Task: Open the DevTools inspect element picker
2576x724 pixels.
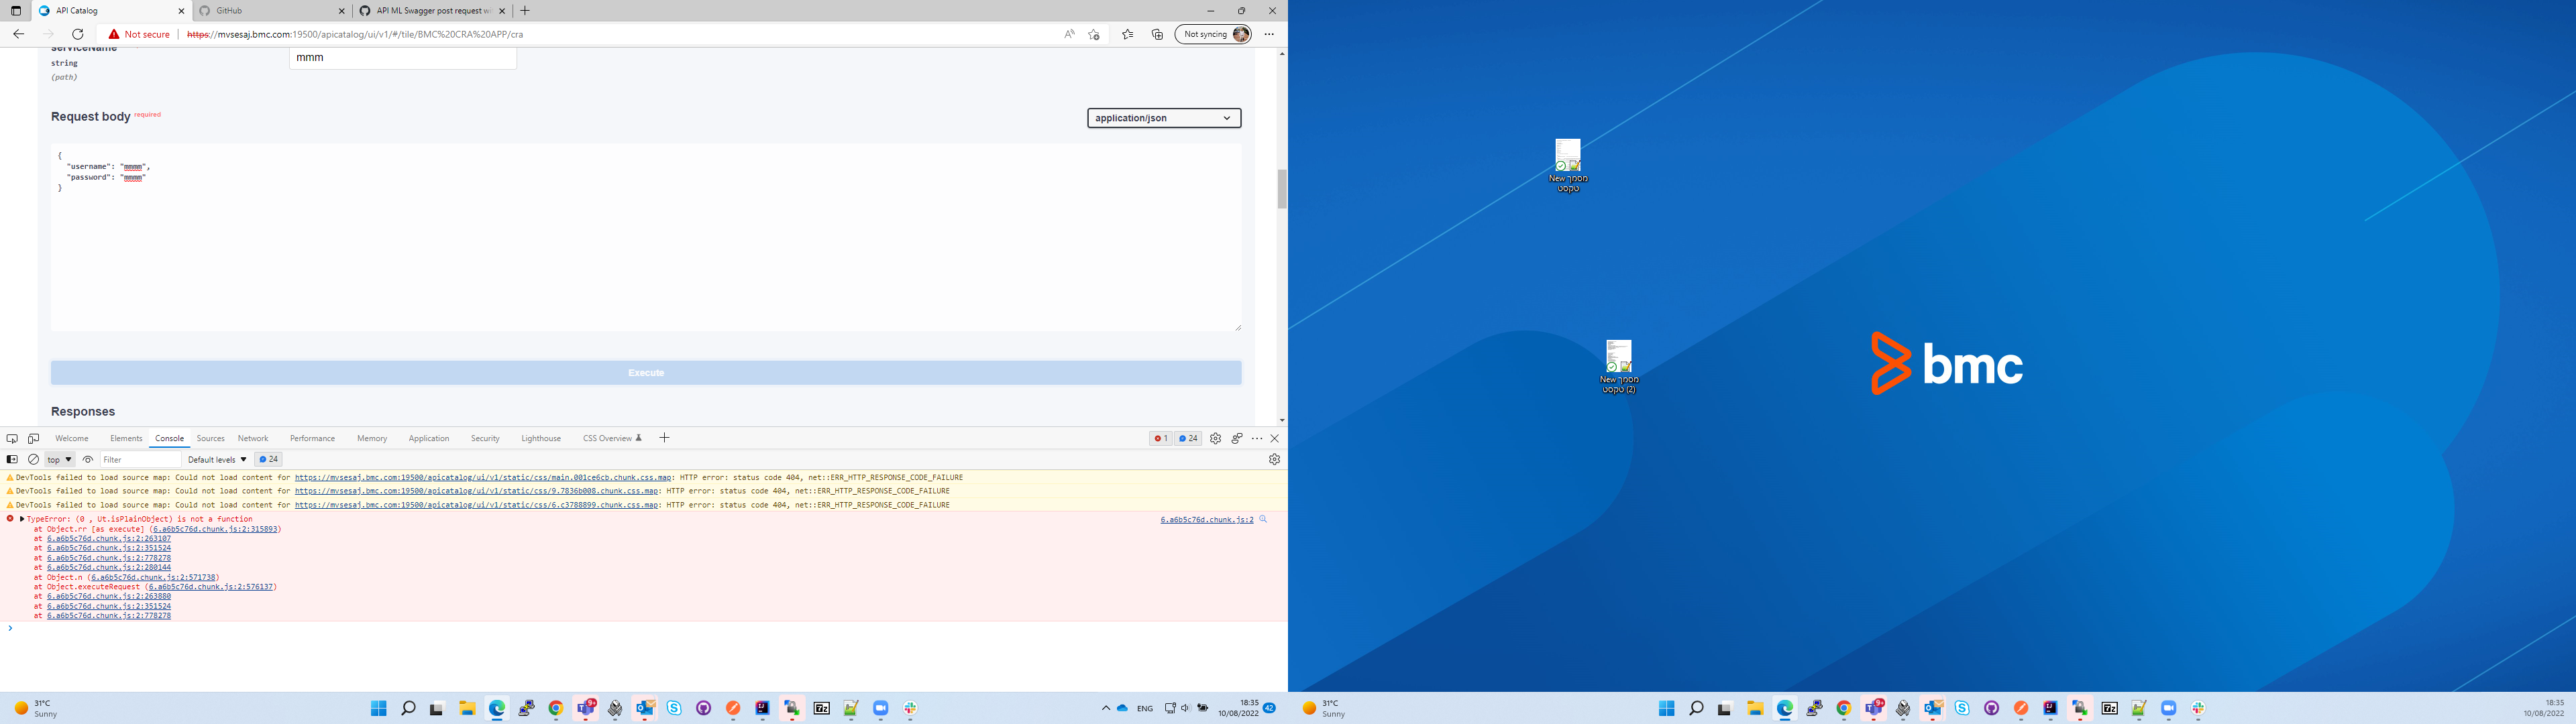Action: point(12,438)
